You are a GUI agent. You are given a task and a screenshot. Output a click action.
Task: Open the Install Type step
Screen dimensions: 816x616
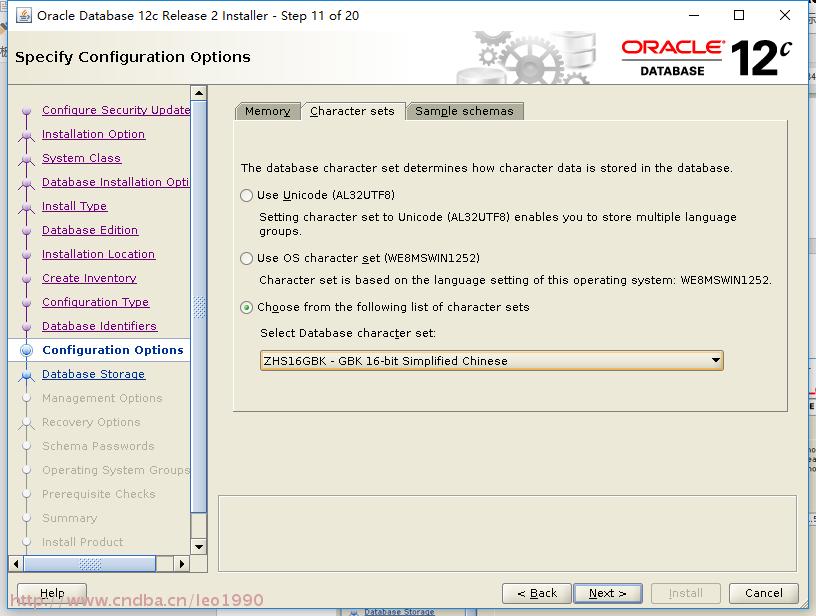click(74, 206)
